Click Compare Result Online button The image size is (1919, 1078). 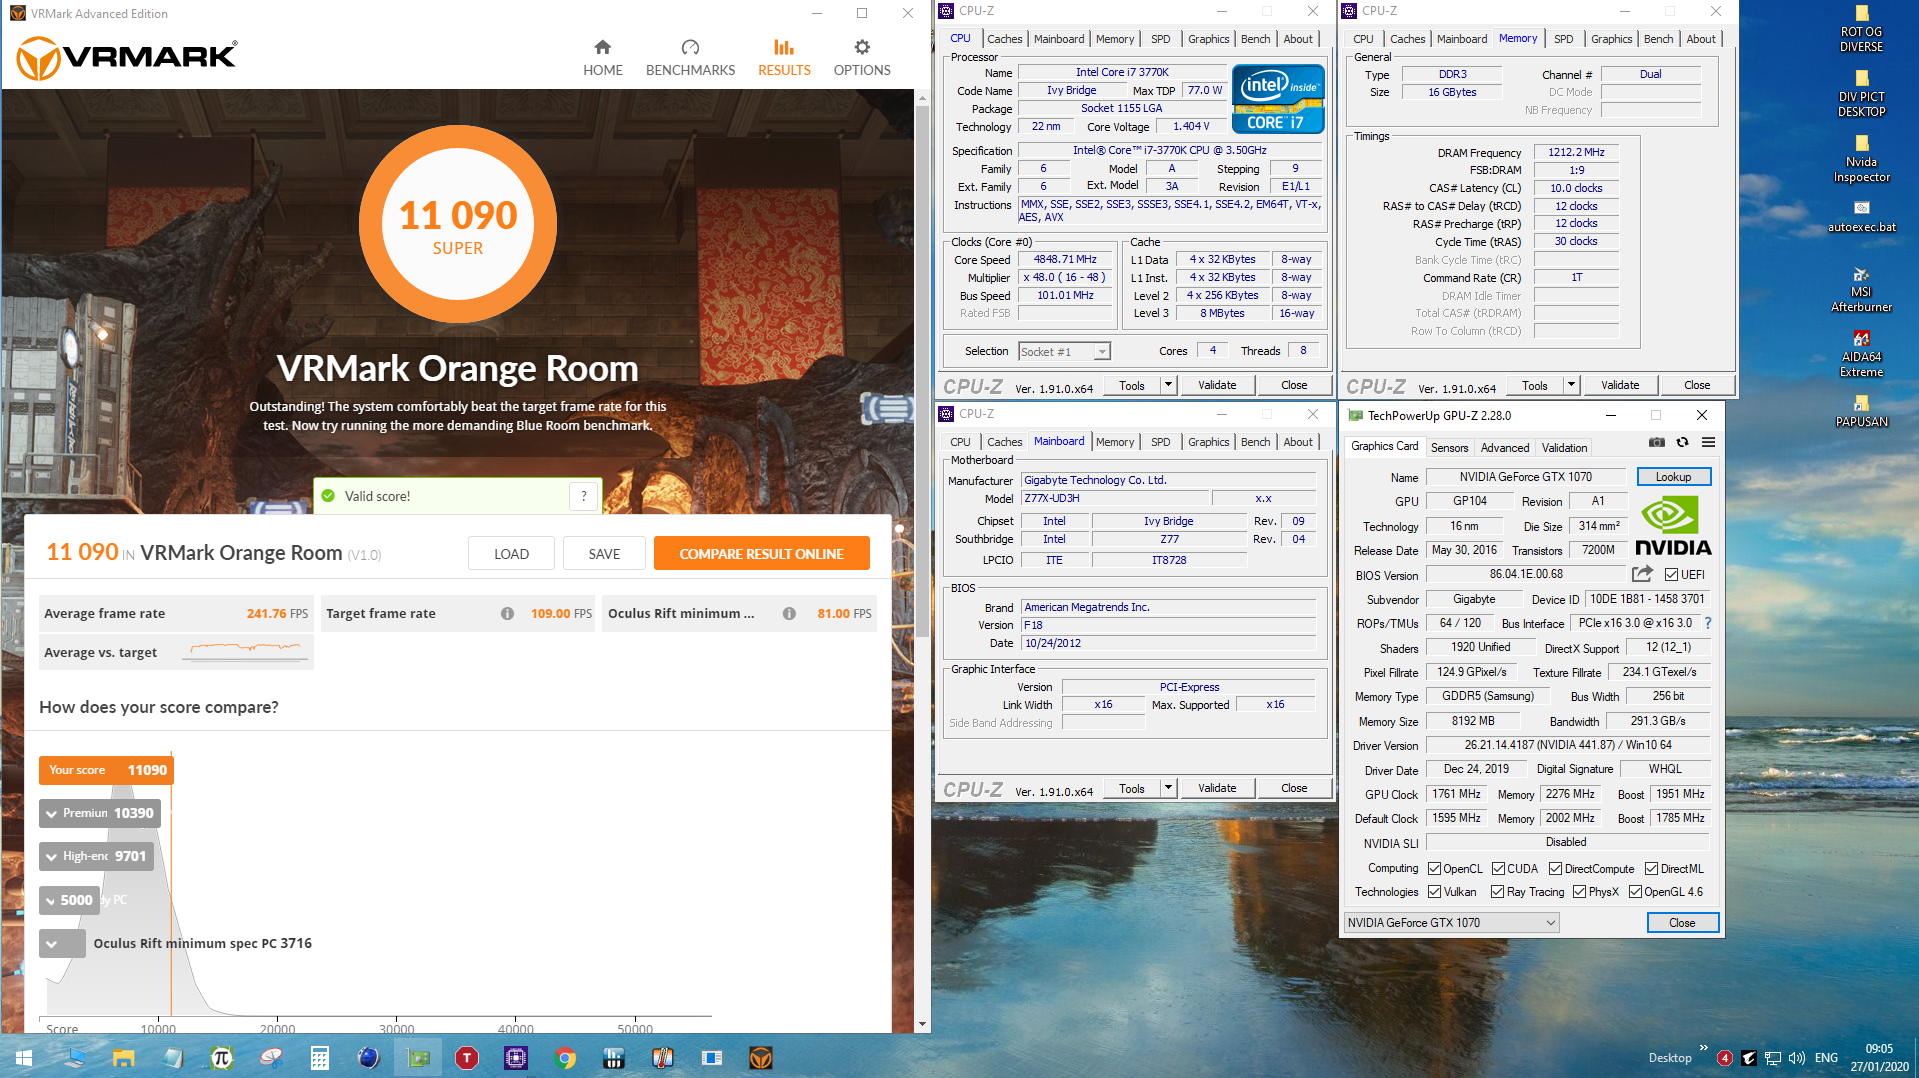point(761,554)
